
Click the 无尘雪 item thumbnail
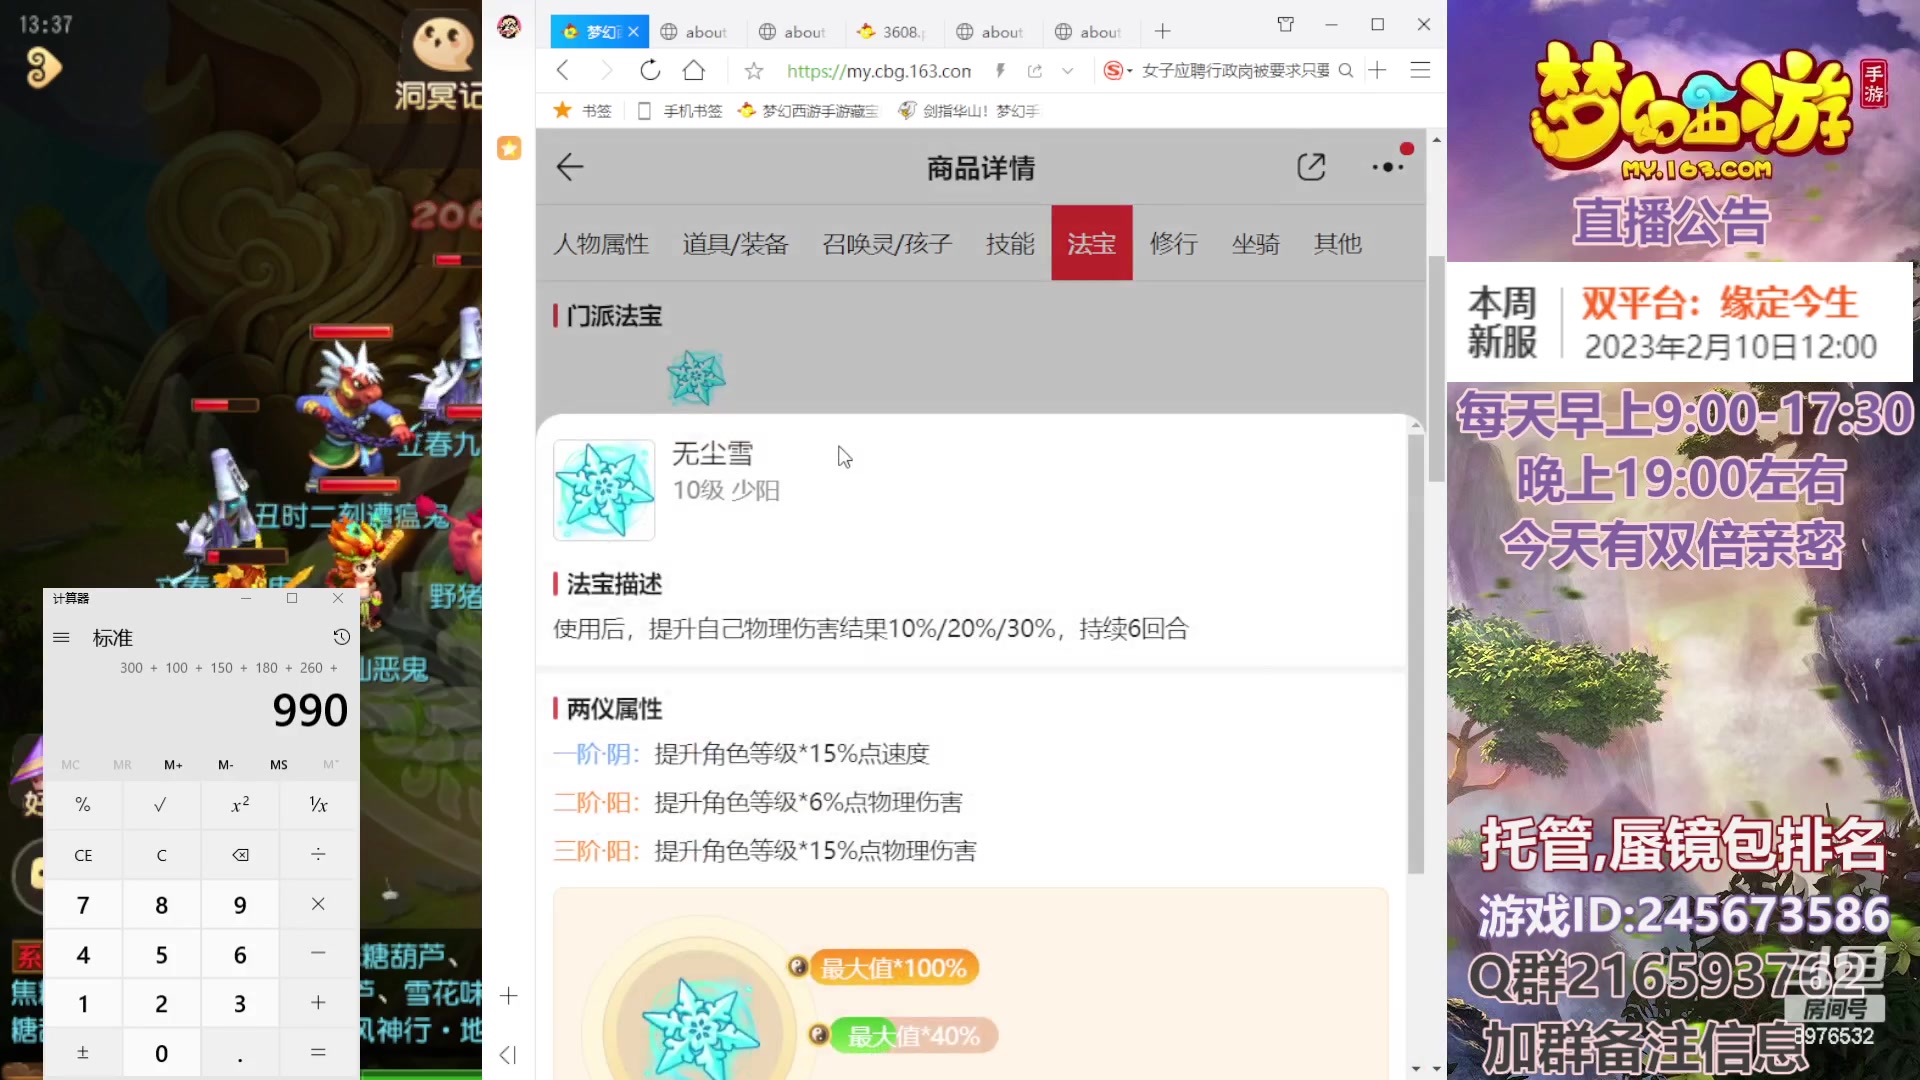click(604, 490)
